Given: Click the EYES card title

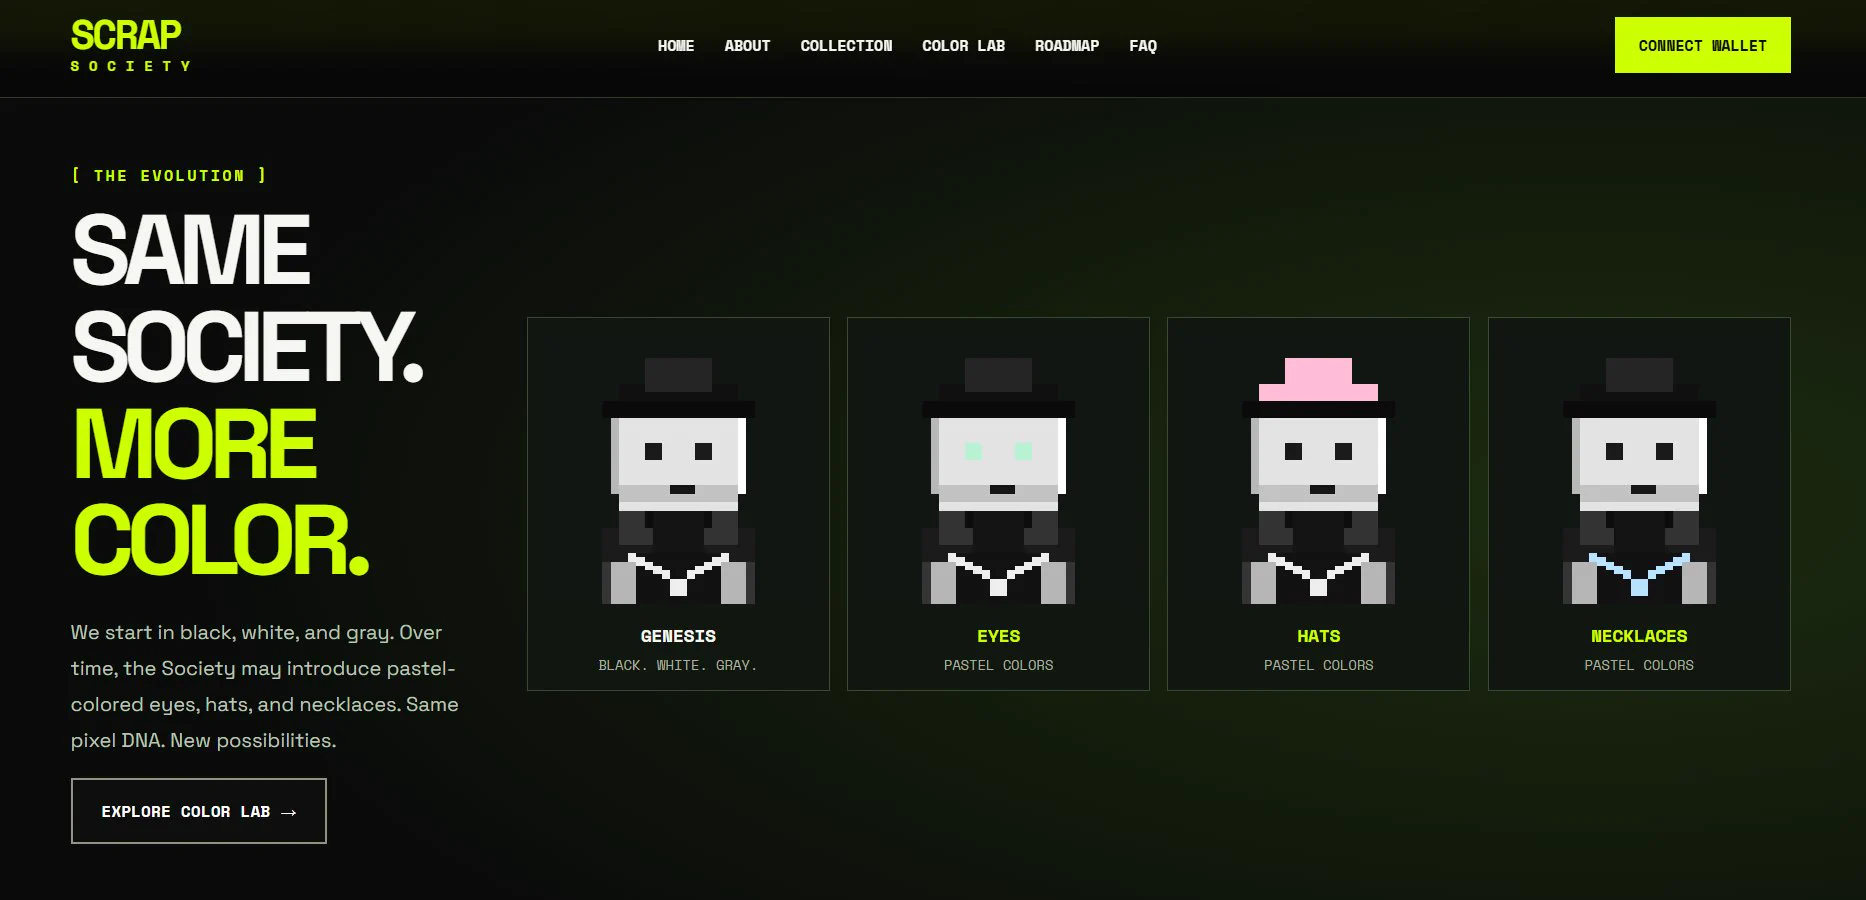Looking at the screenshot, I should 998,636.
